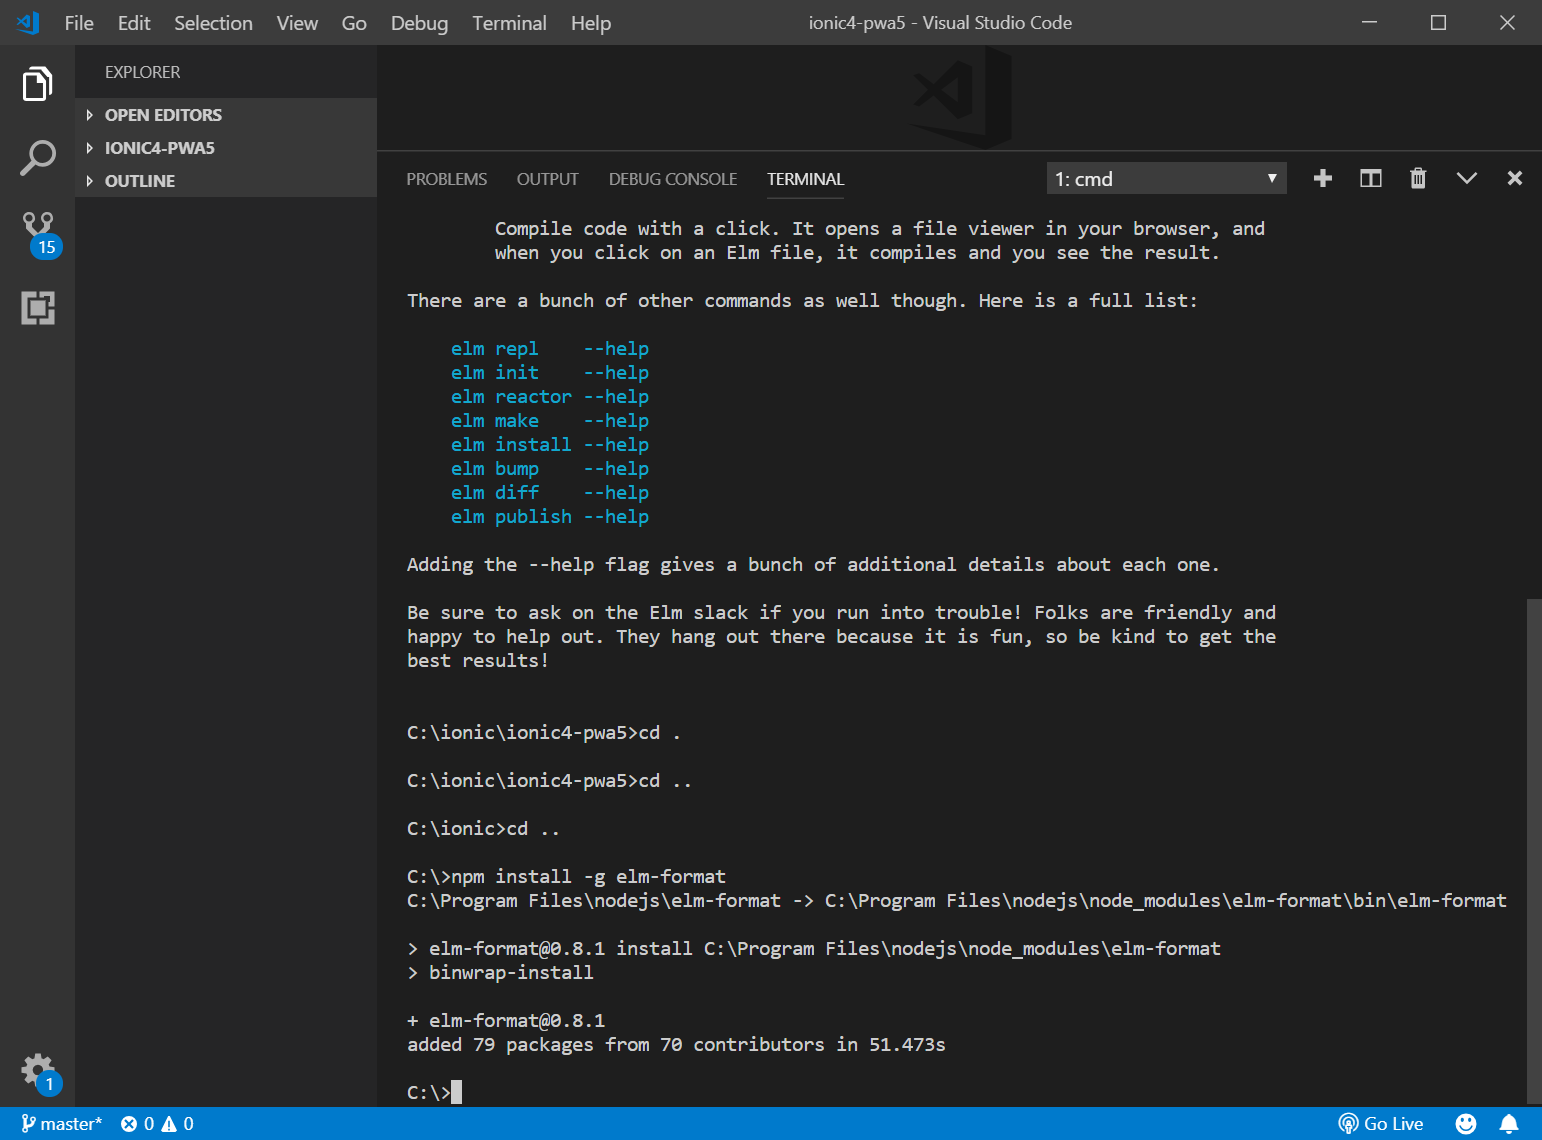Open notifications bell in status bar
The width and height of the screenshot is (1542, 1140).
point(1509,1124)
